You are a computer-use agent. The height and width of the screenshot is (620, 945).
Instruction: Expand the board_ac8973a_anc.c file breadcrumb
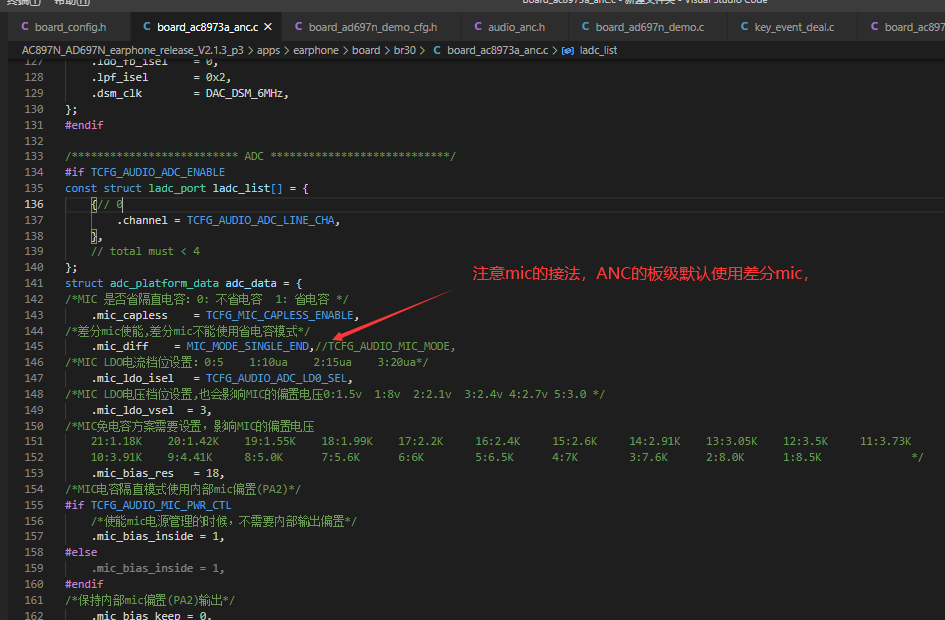coord(497,50)
